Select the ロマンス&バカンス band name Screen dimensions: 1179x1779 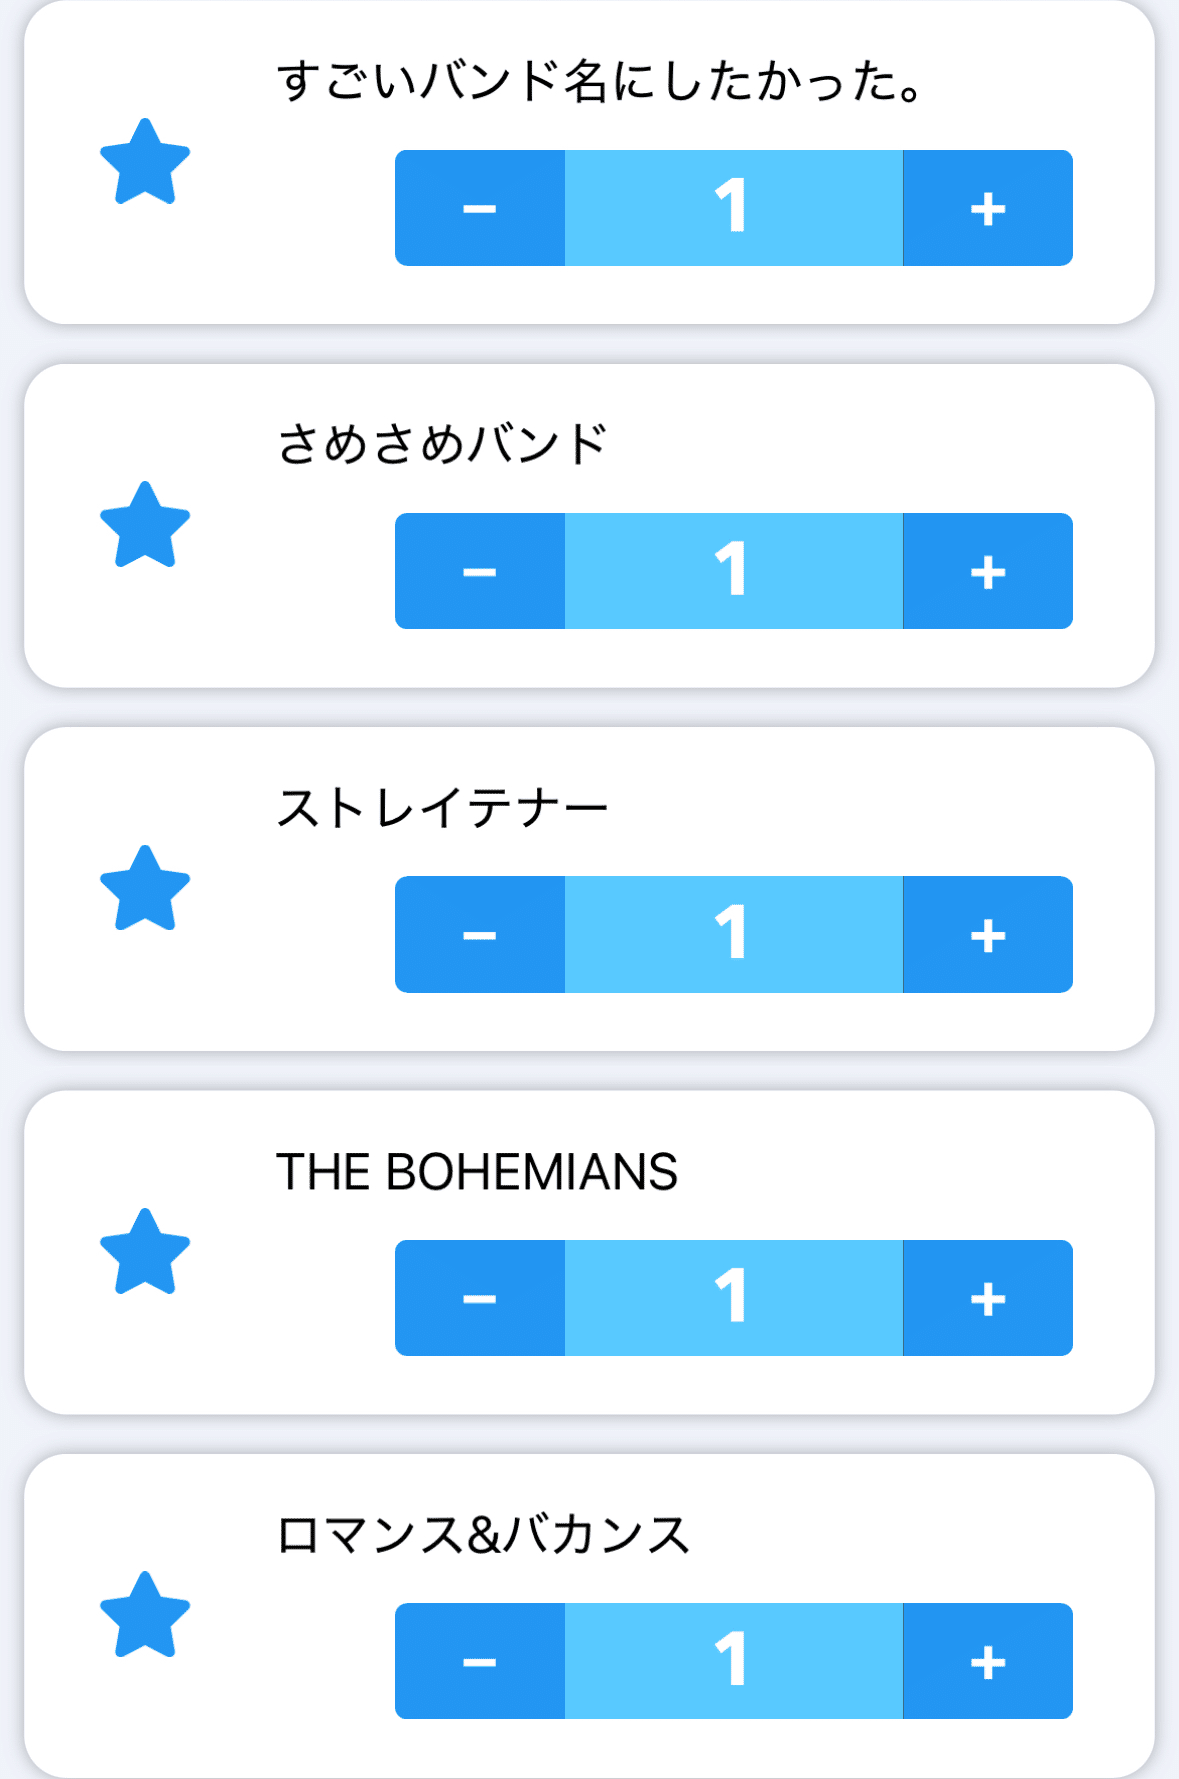pos(483,1535)
